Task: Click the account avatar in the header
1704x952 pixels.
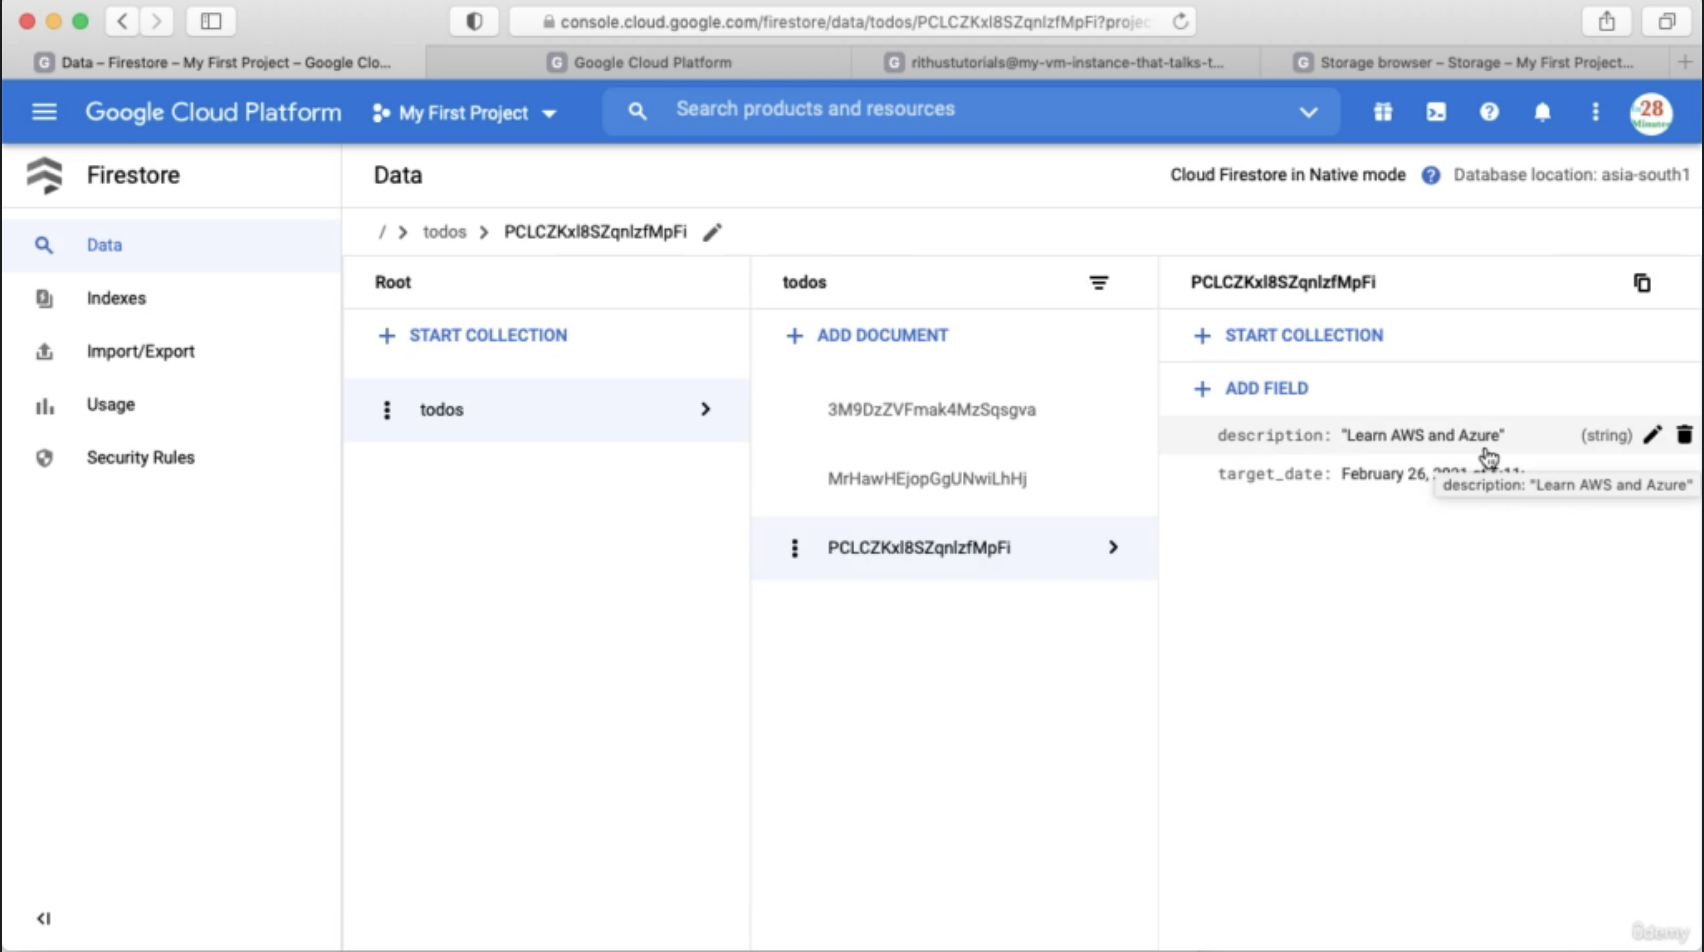Action: point(1651,112)
